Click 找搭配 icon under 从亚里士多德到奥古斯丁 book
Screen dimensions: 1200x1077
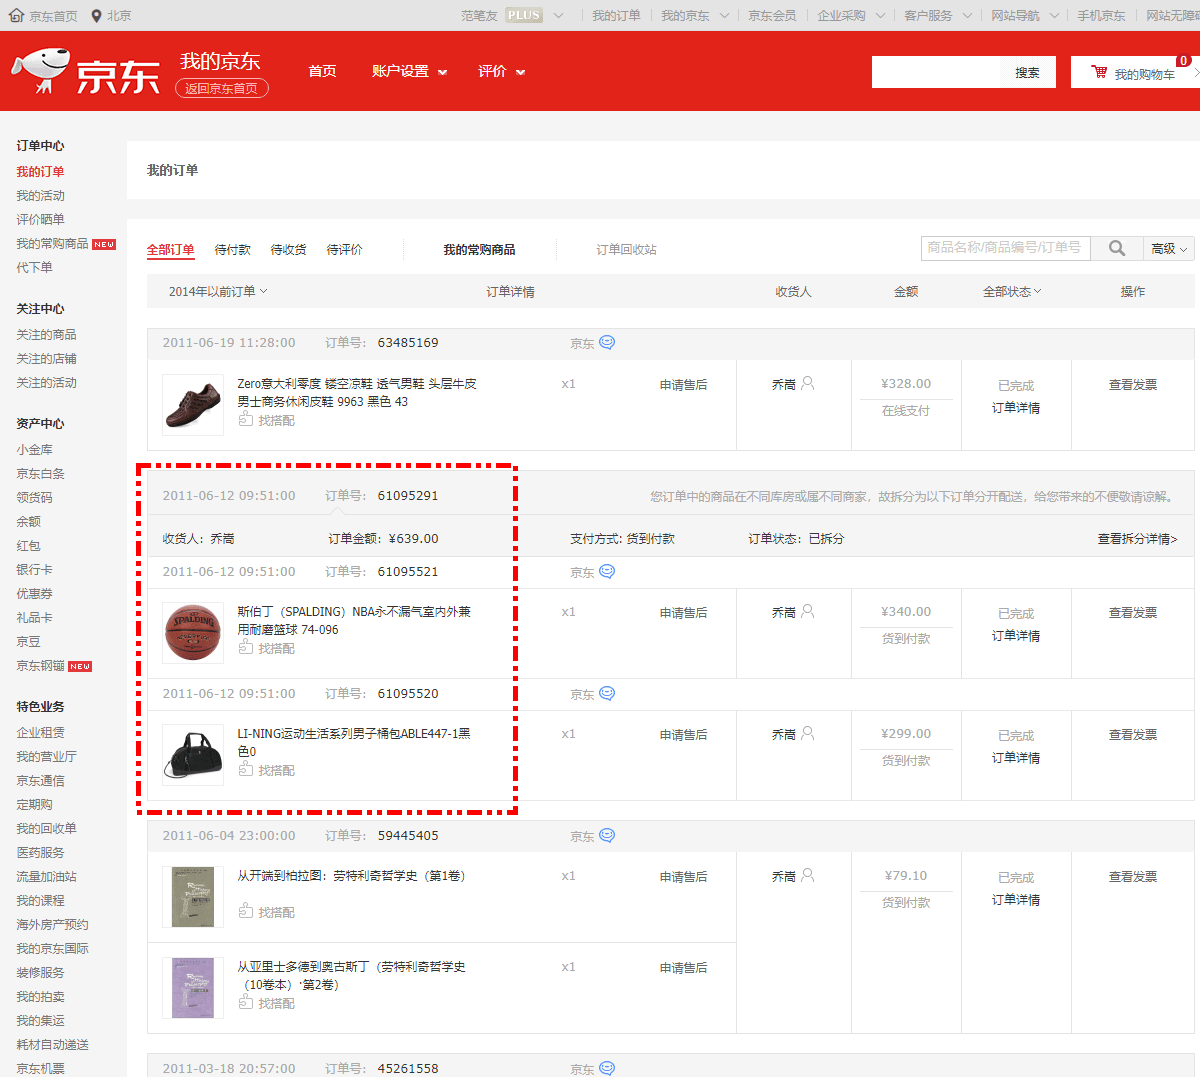click(x=246, y=1003)
